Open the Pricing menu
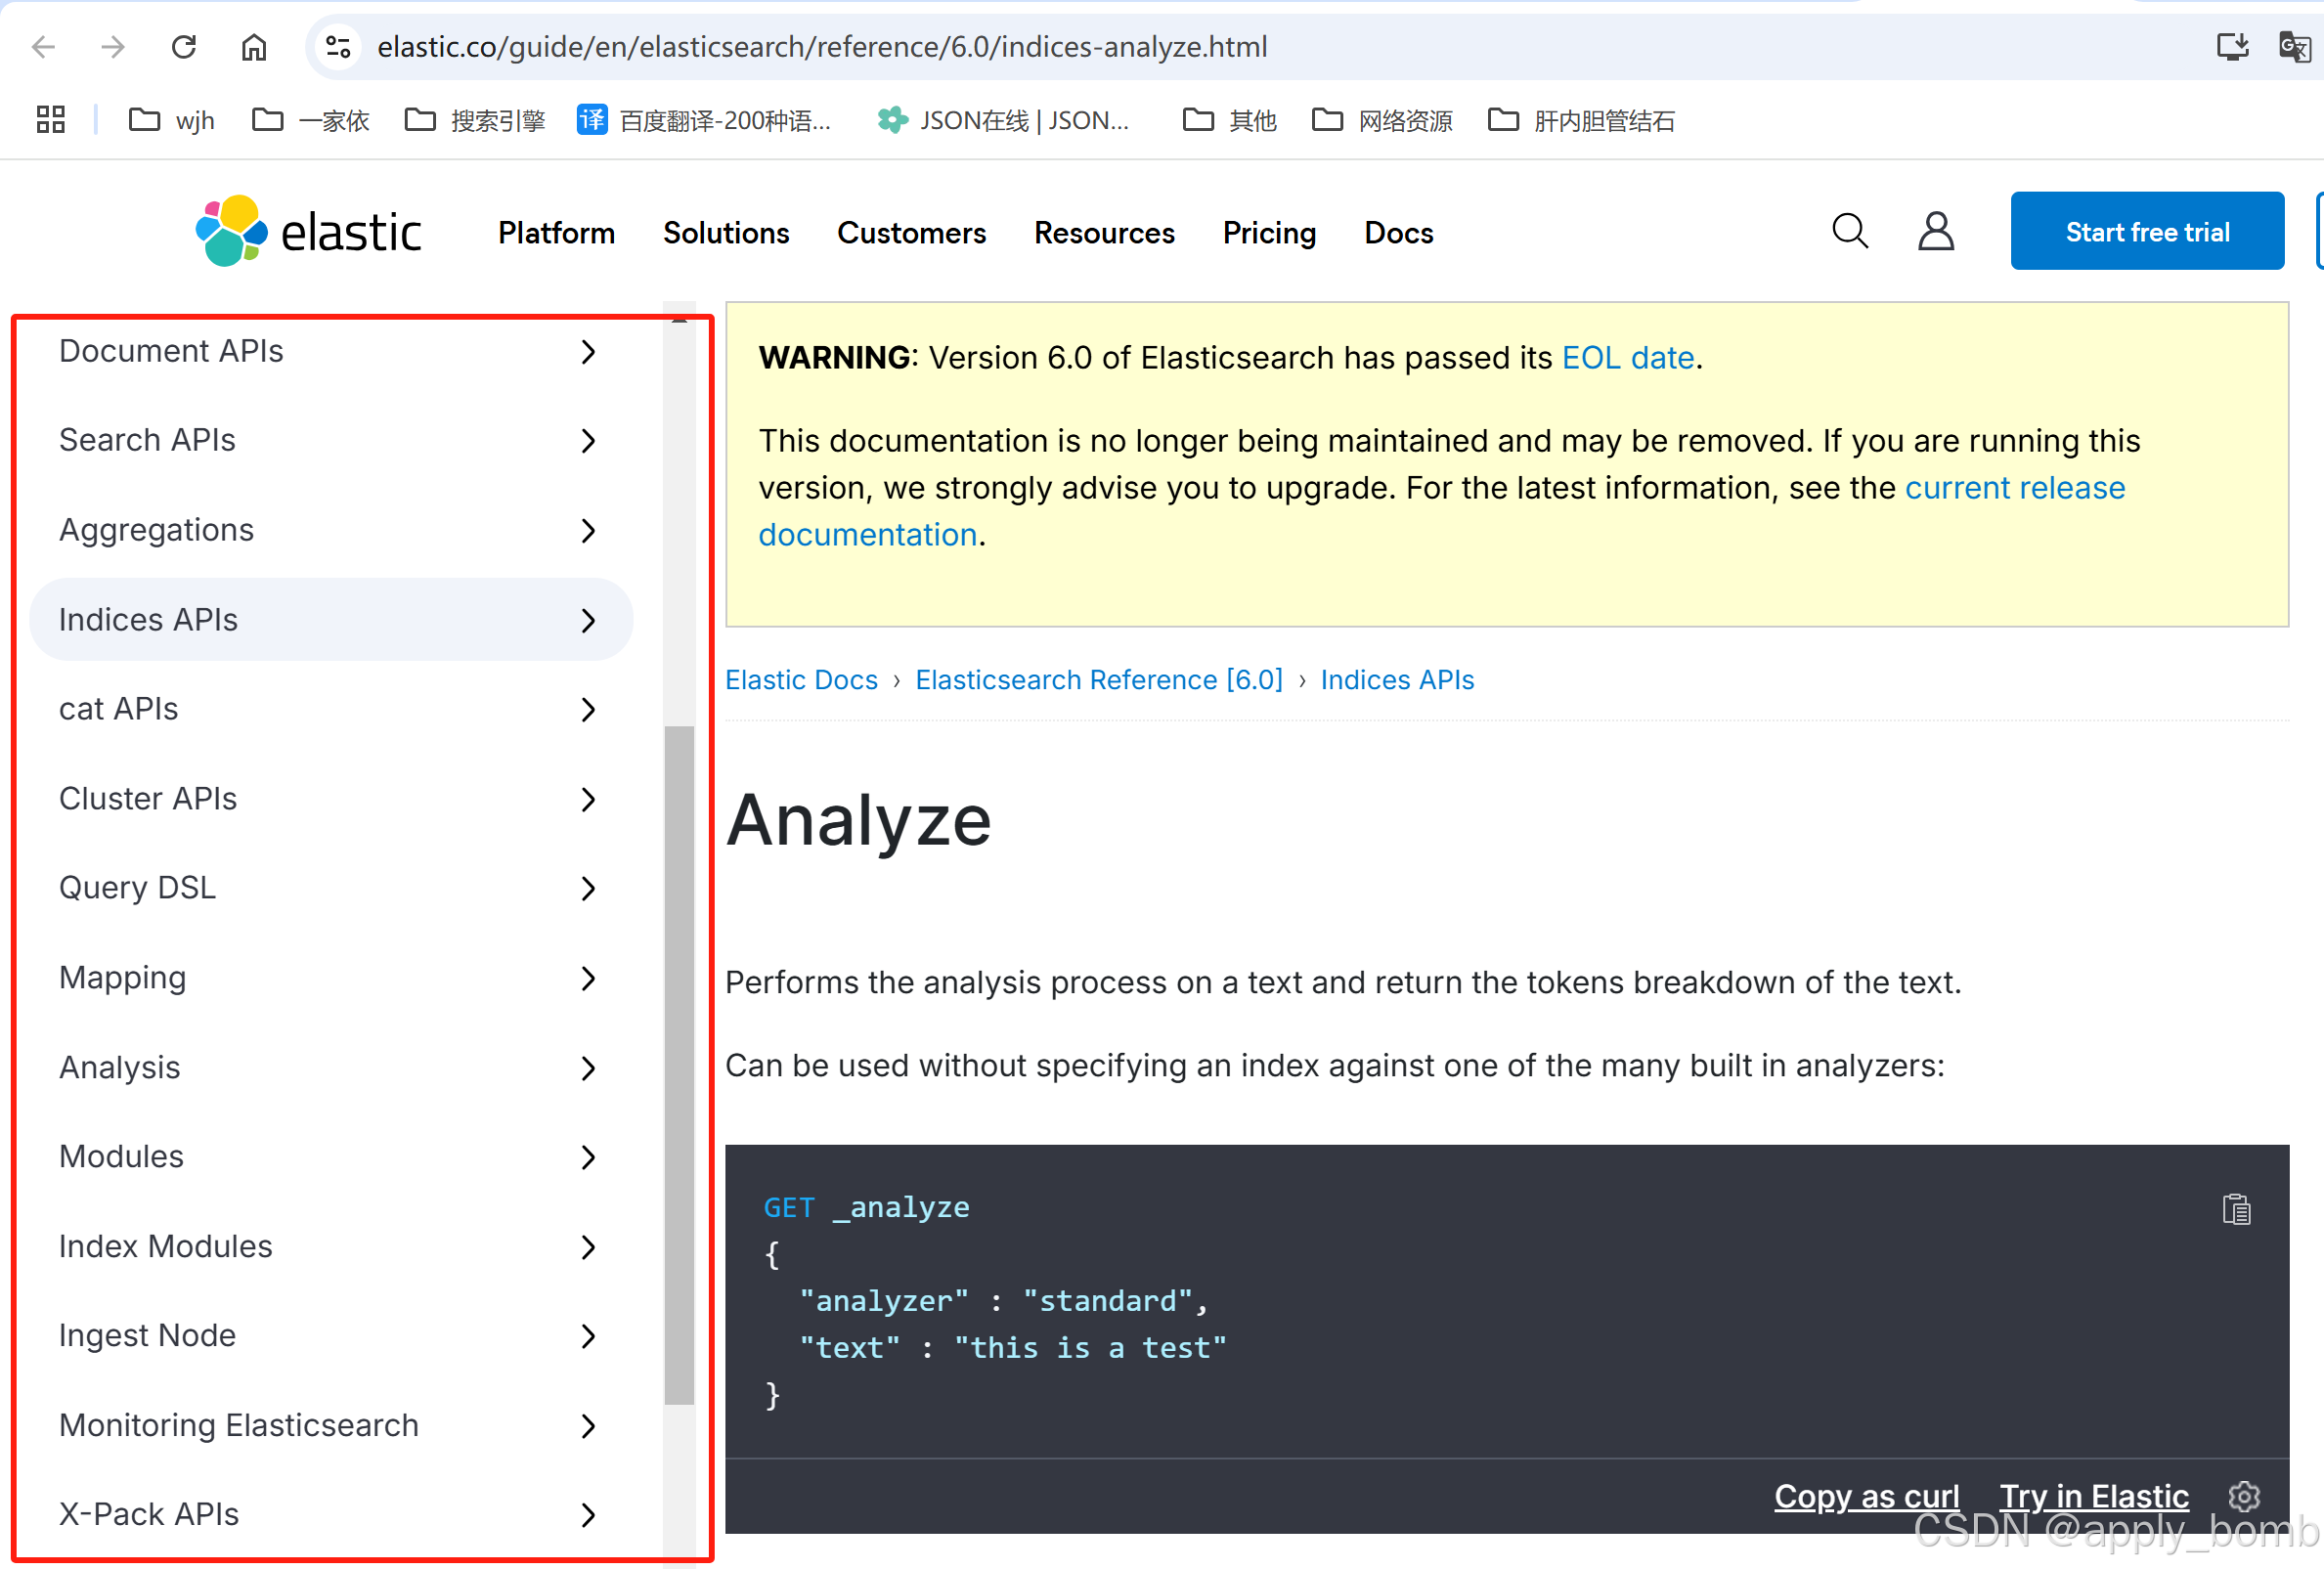 click(x=1269, y=232)
